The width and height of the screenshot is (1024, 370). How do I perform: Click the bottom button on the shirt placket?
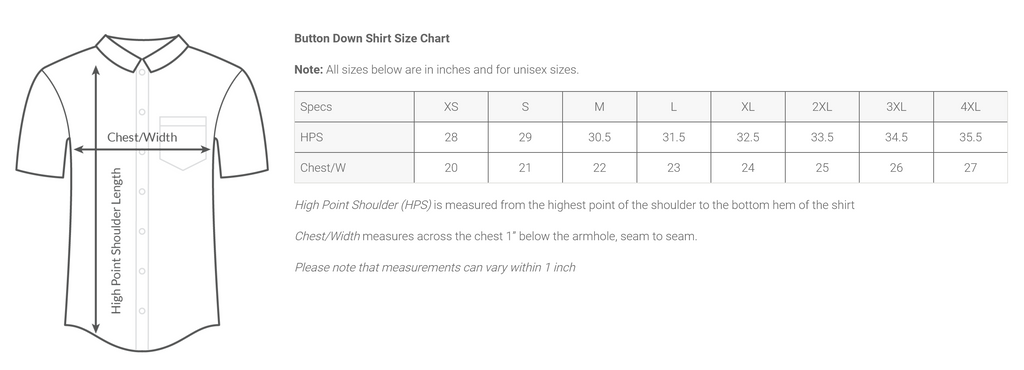click(x=142, y=311)
